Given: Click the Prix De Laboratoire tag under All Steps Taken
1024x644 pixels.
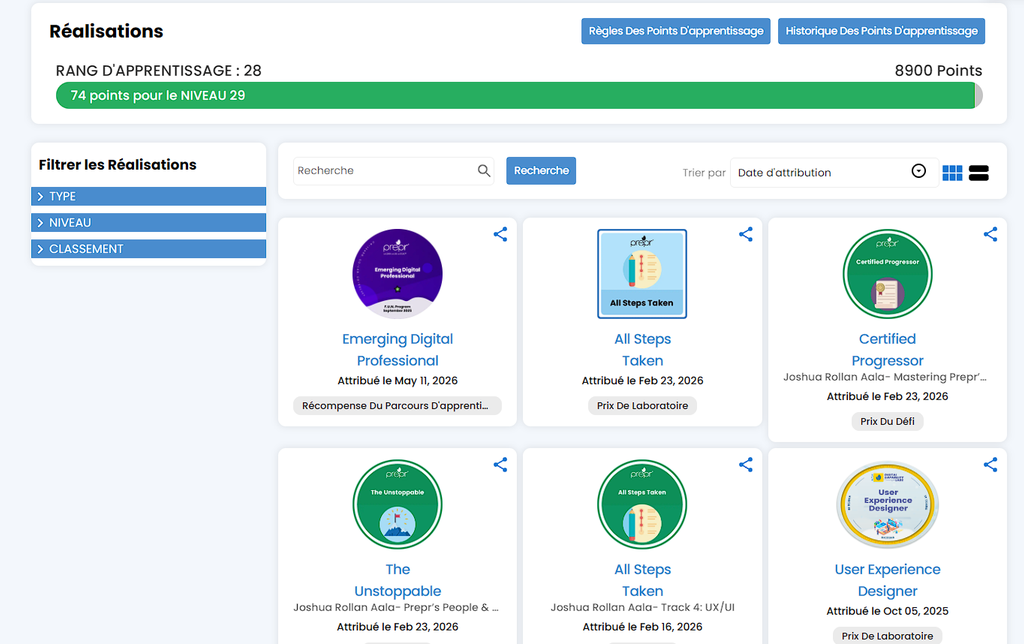Looking at the screenshot, I should [643, 406].
